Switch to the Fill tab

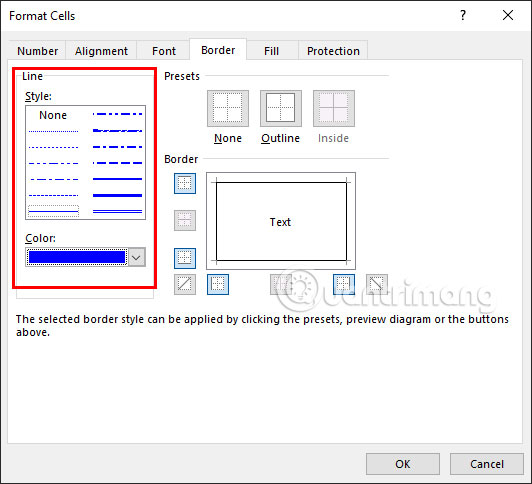pos(272,51)
